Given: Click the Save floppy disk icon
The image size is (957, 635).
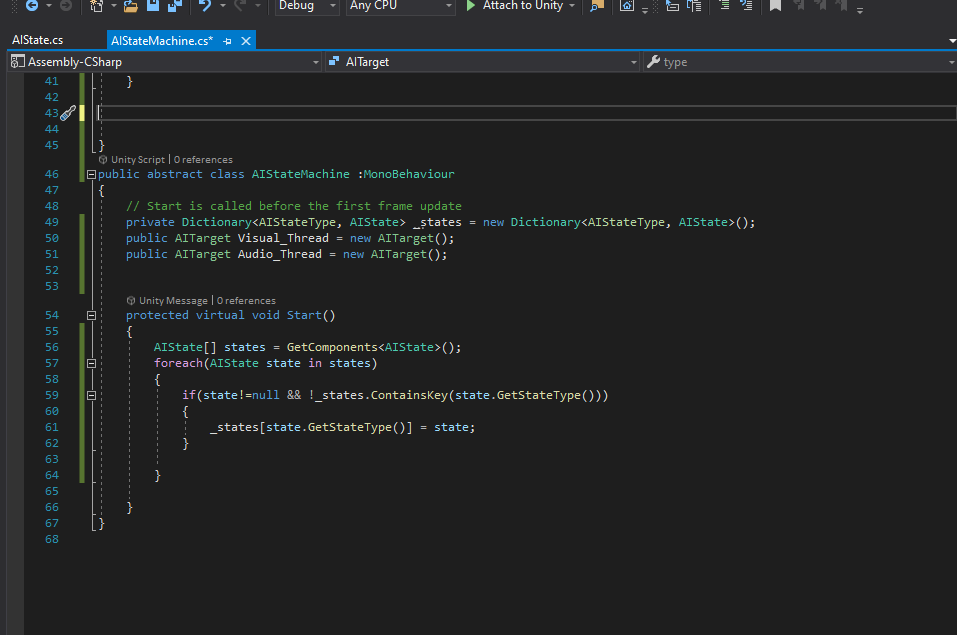Looking at the screenshot, I should [153, 5].
